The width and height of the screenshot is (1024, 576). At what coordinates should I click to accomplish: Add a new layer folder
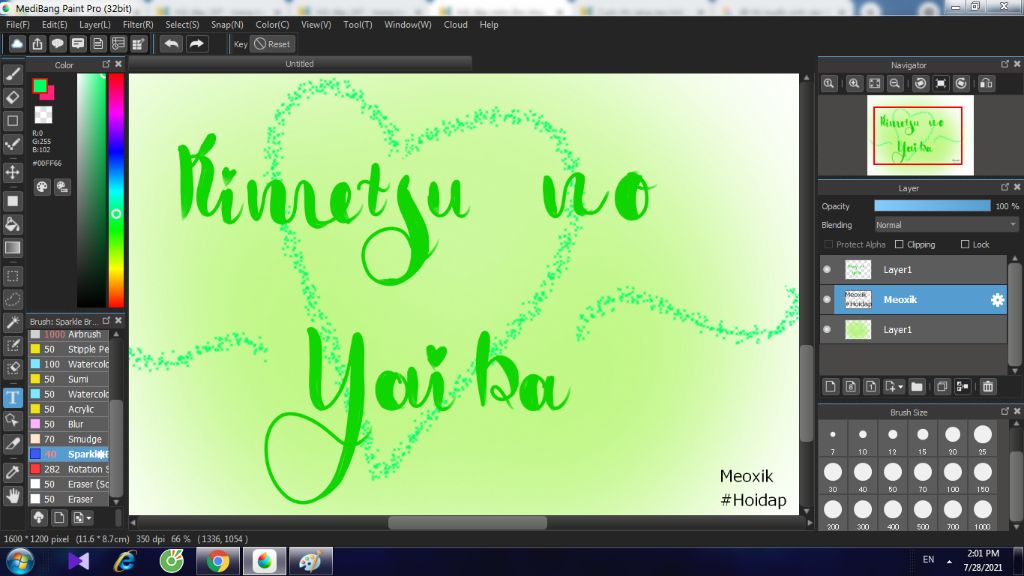(917, 387)
